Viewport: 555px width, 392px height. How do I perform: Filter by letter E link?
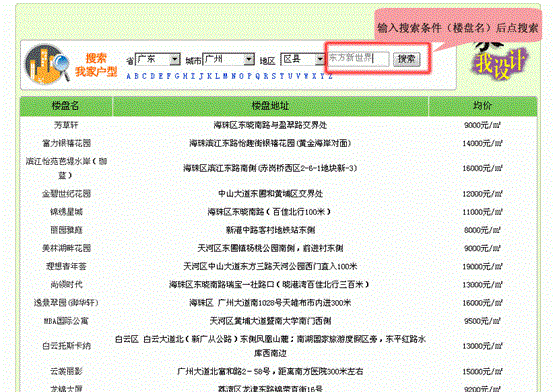pyautogui.click(x=161, y=76)
